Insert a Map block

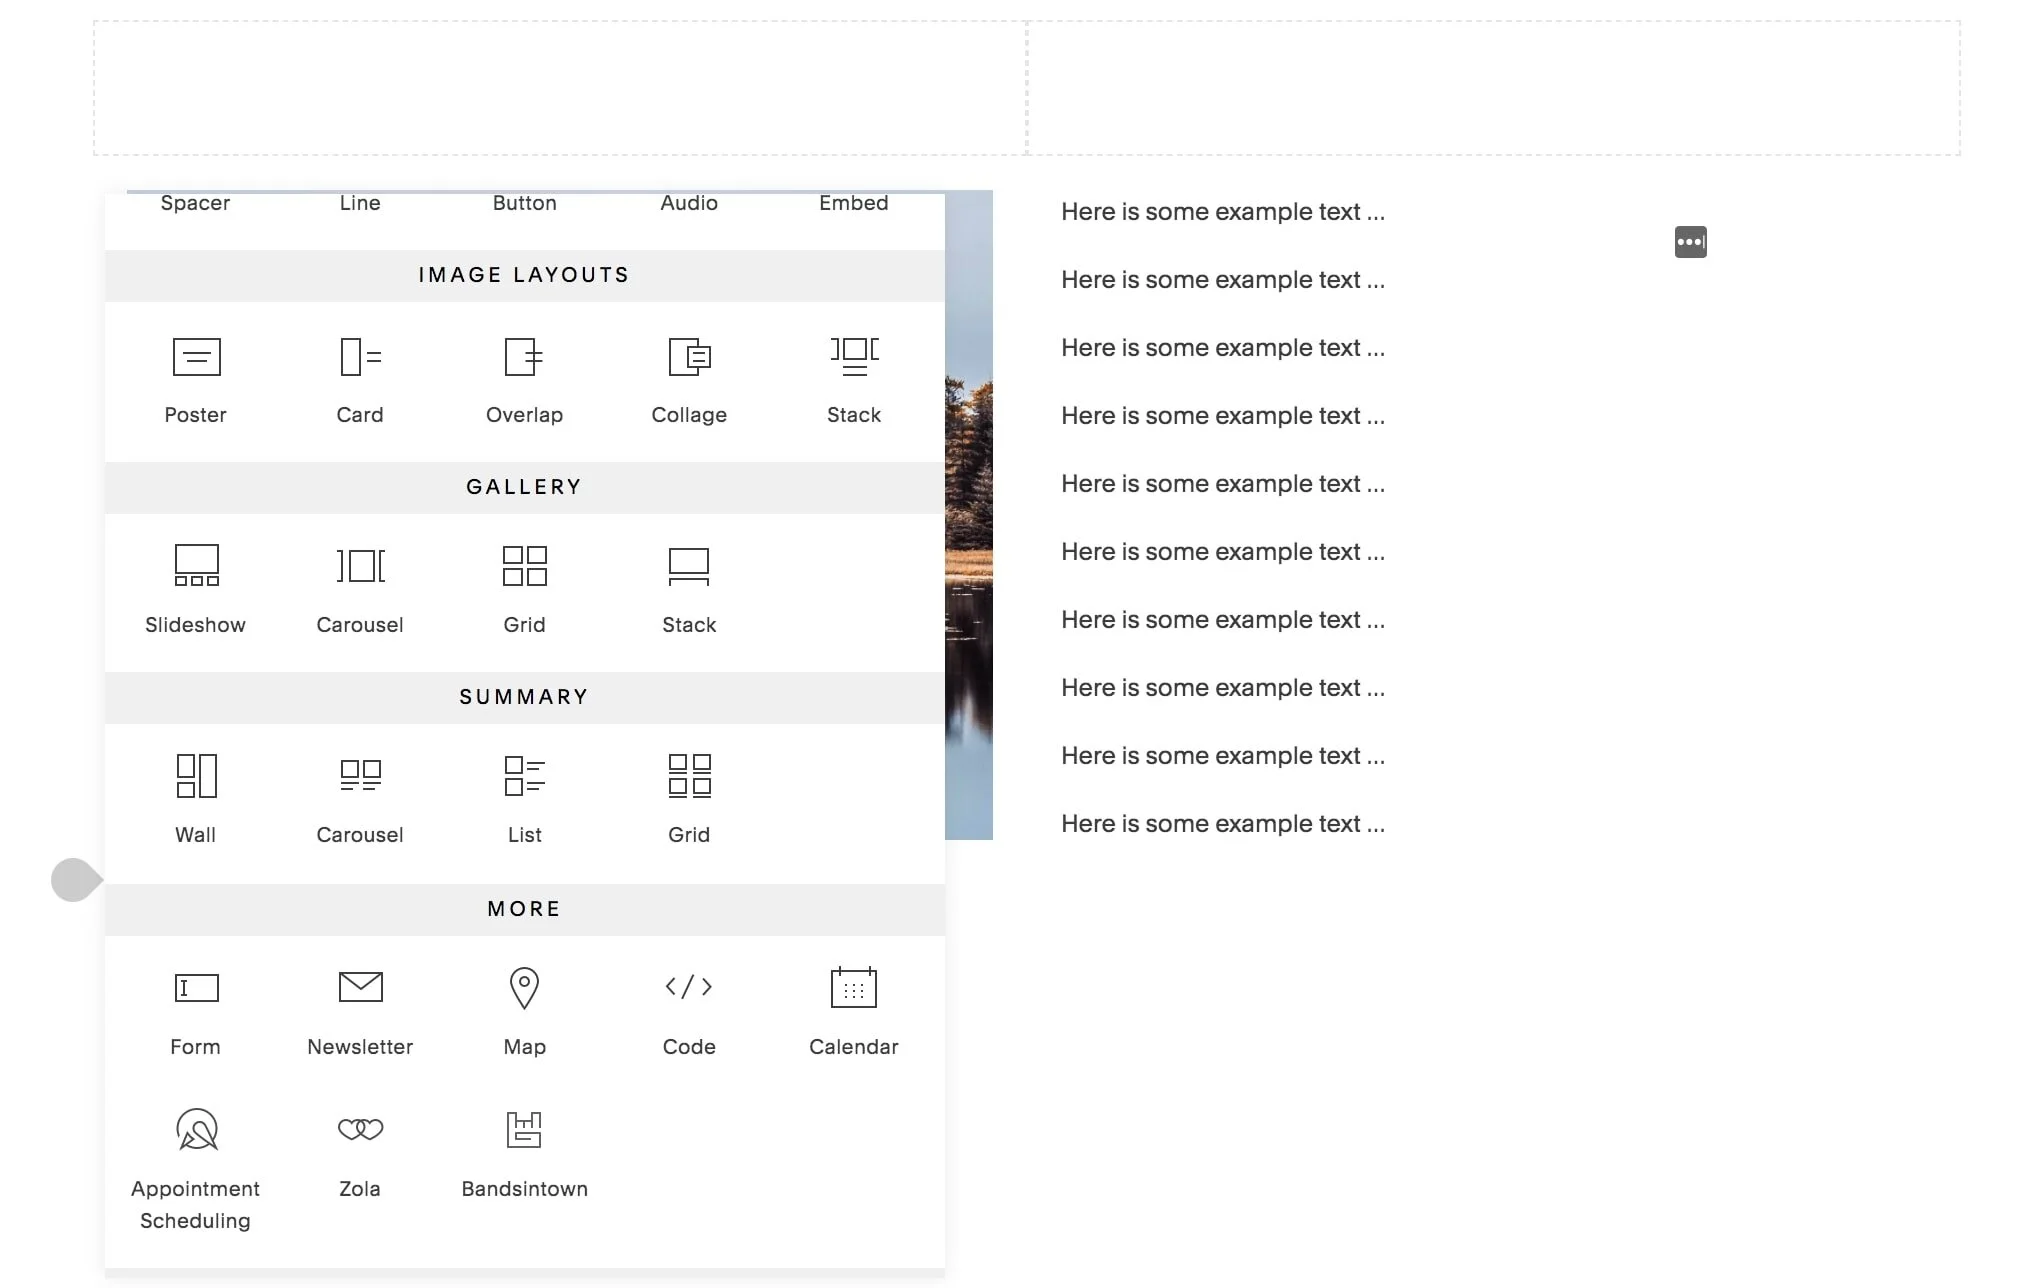tap(524, 1012)
